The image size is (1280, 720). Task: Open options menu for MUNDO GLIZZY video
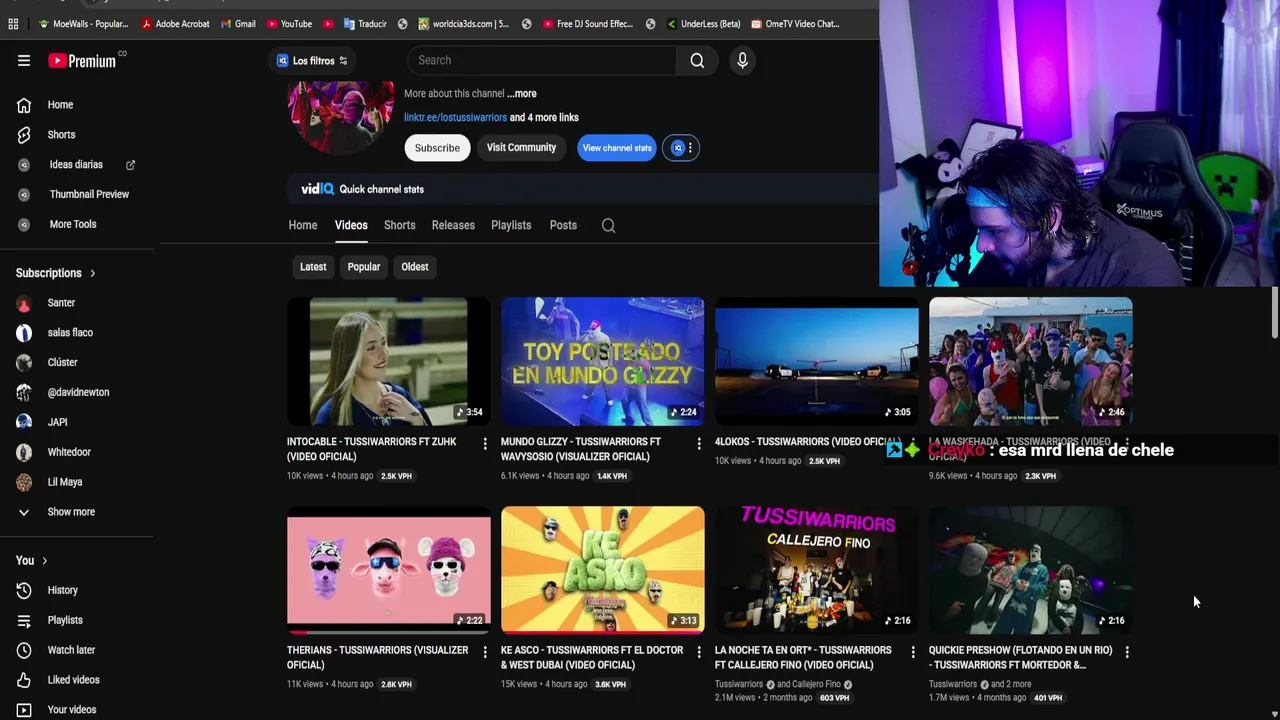(x=699, y=443)
